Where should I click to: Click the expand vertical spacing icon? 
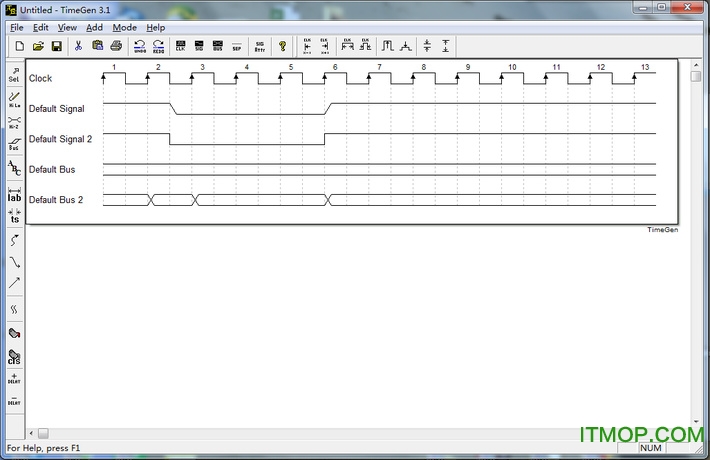click(x=446, y=46)
